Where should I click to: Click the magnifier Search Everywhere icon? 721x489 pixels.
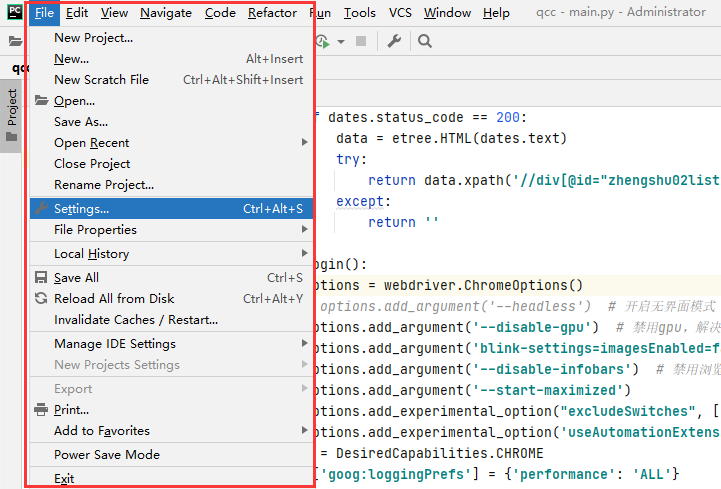(x=425, y=41)
